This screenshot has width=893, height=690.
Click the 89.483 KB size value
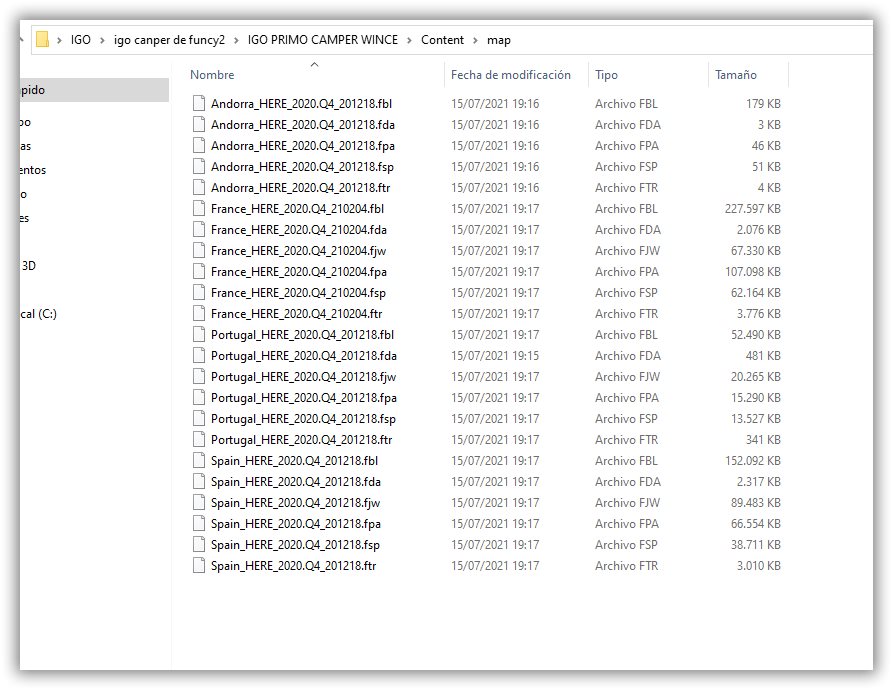(756, 503)
